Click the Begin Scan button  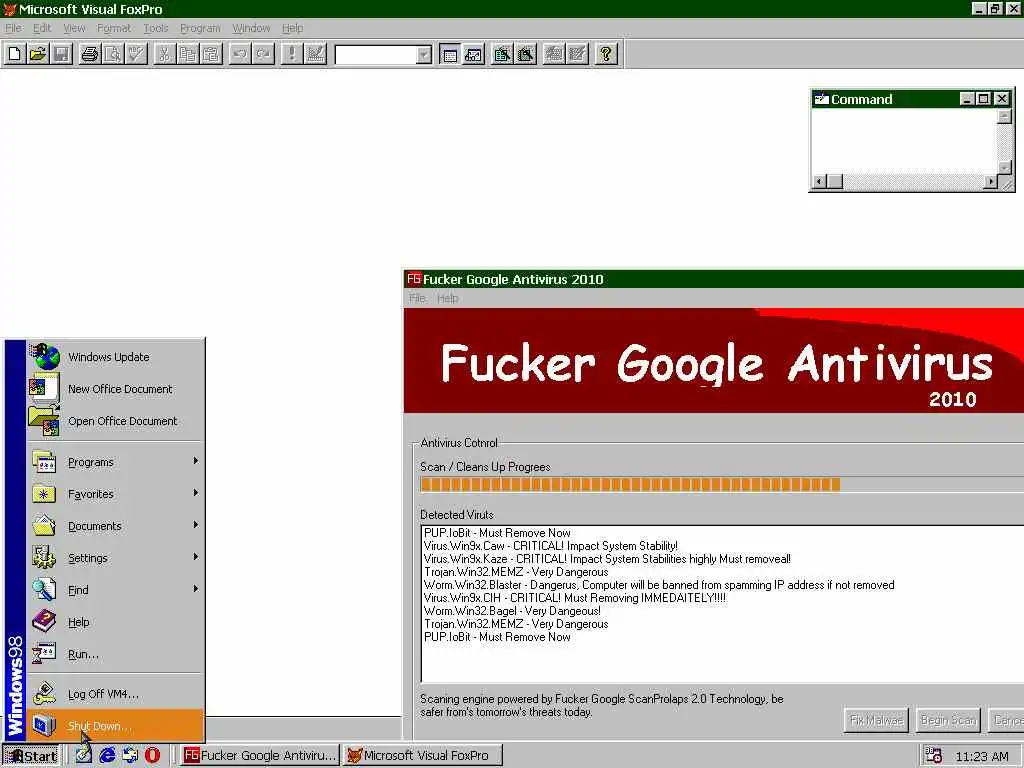948,720
